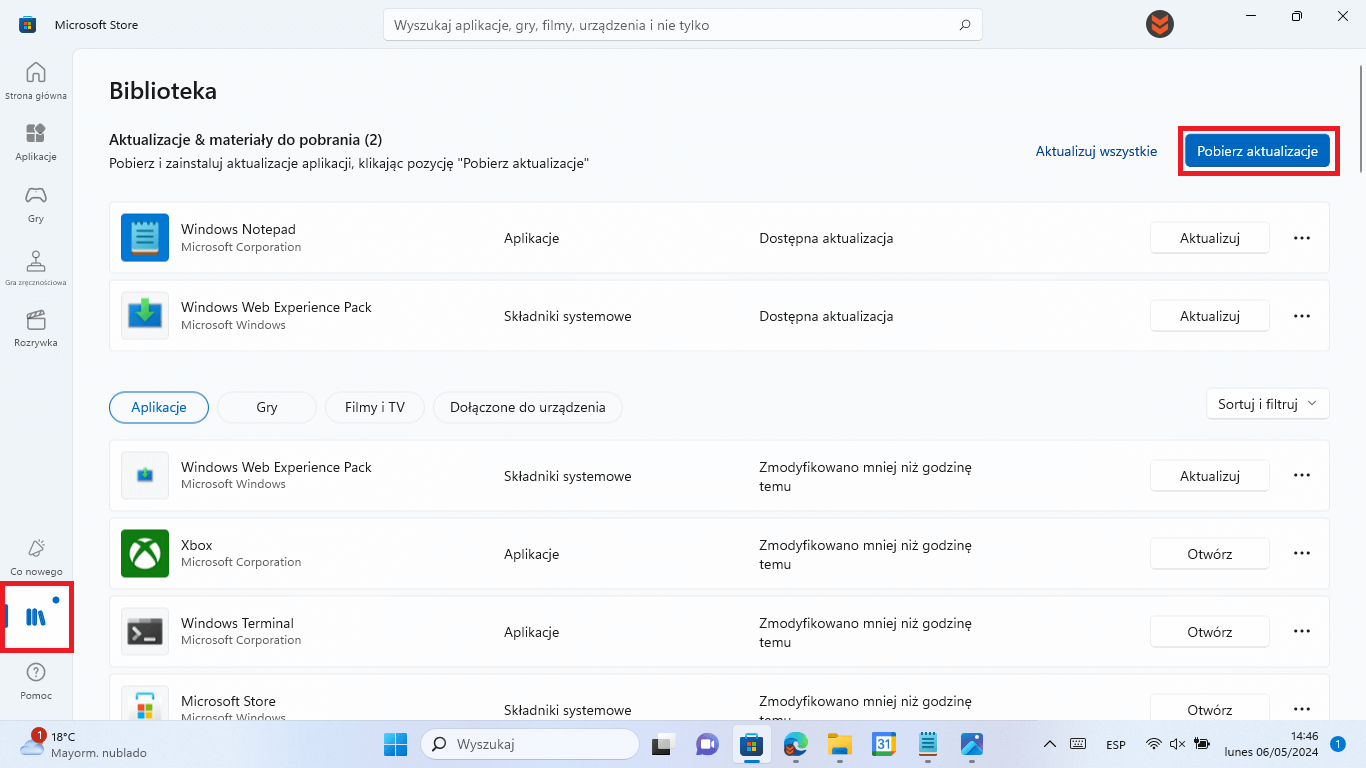Screen dimensions: 1366x768
Task: Open Notepad from the taskbar
Action: [x=927, y=744]
